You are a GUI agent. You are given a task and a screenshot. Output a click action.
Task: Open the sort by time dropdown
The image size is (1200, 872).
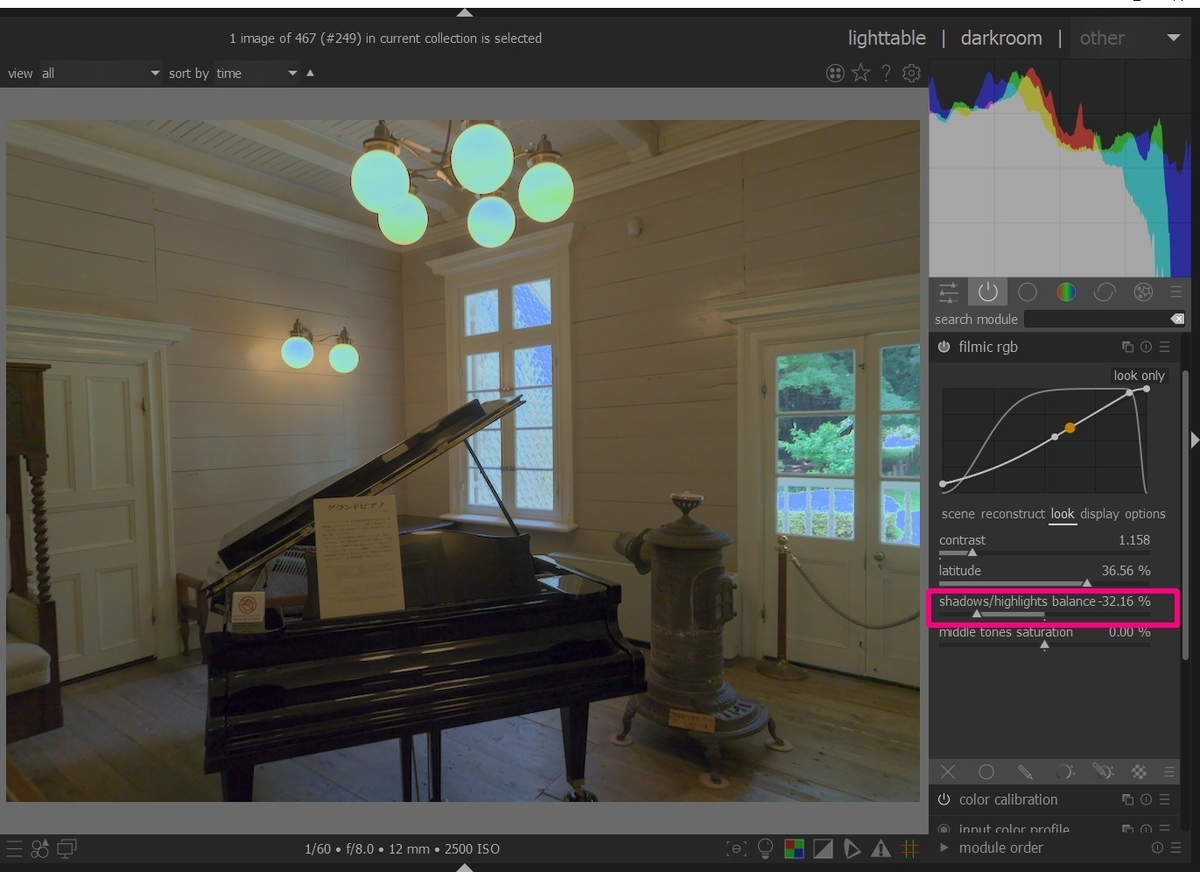257,73
